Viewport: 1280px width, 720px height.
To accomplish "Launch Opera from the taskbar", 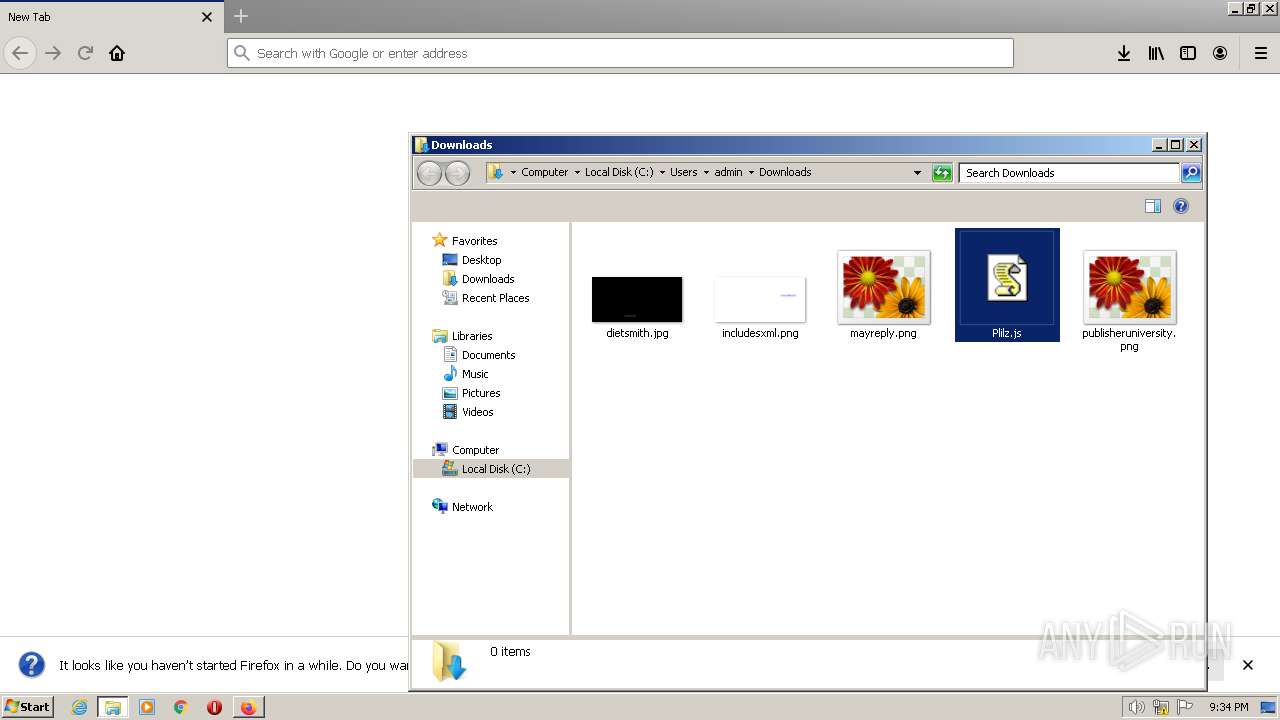I will coord(214,707).
